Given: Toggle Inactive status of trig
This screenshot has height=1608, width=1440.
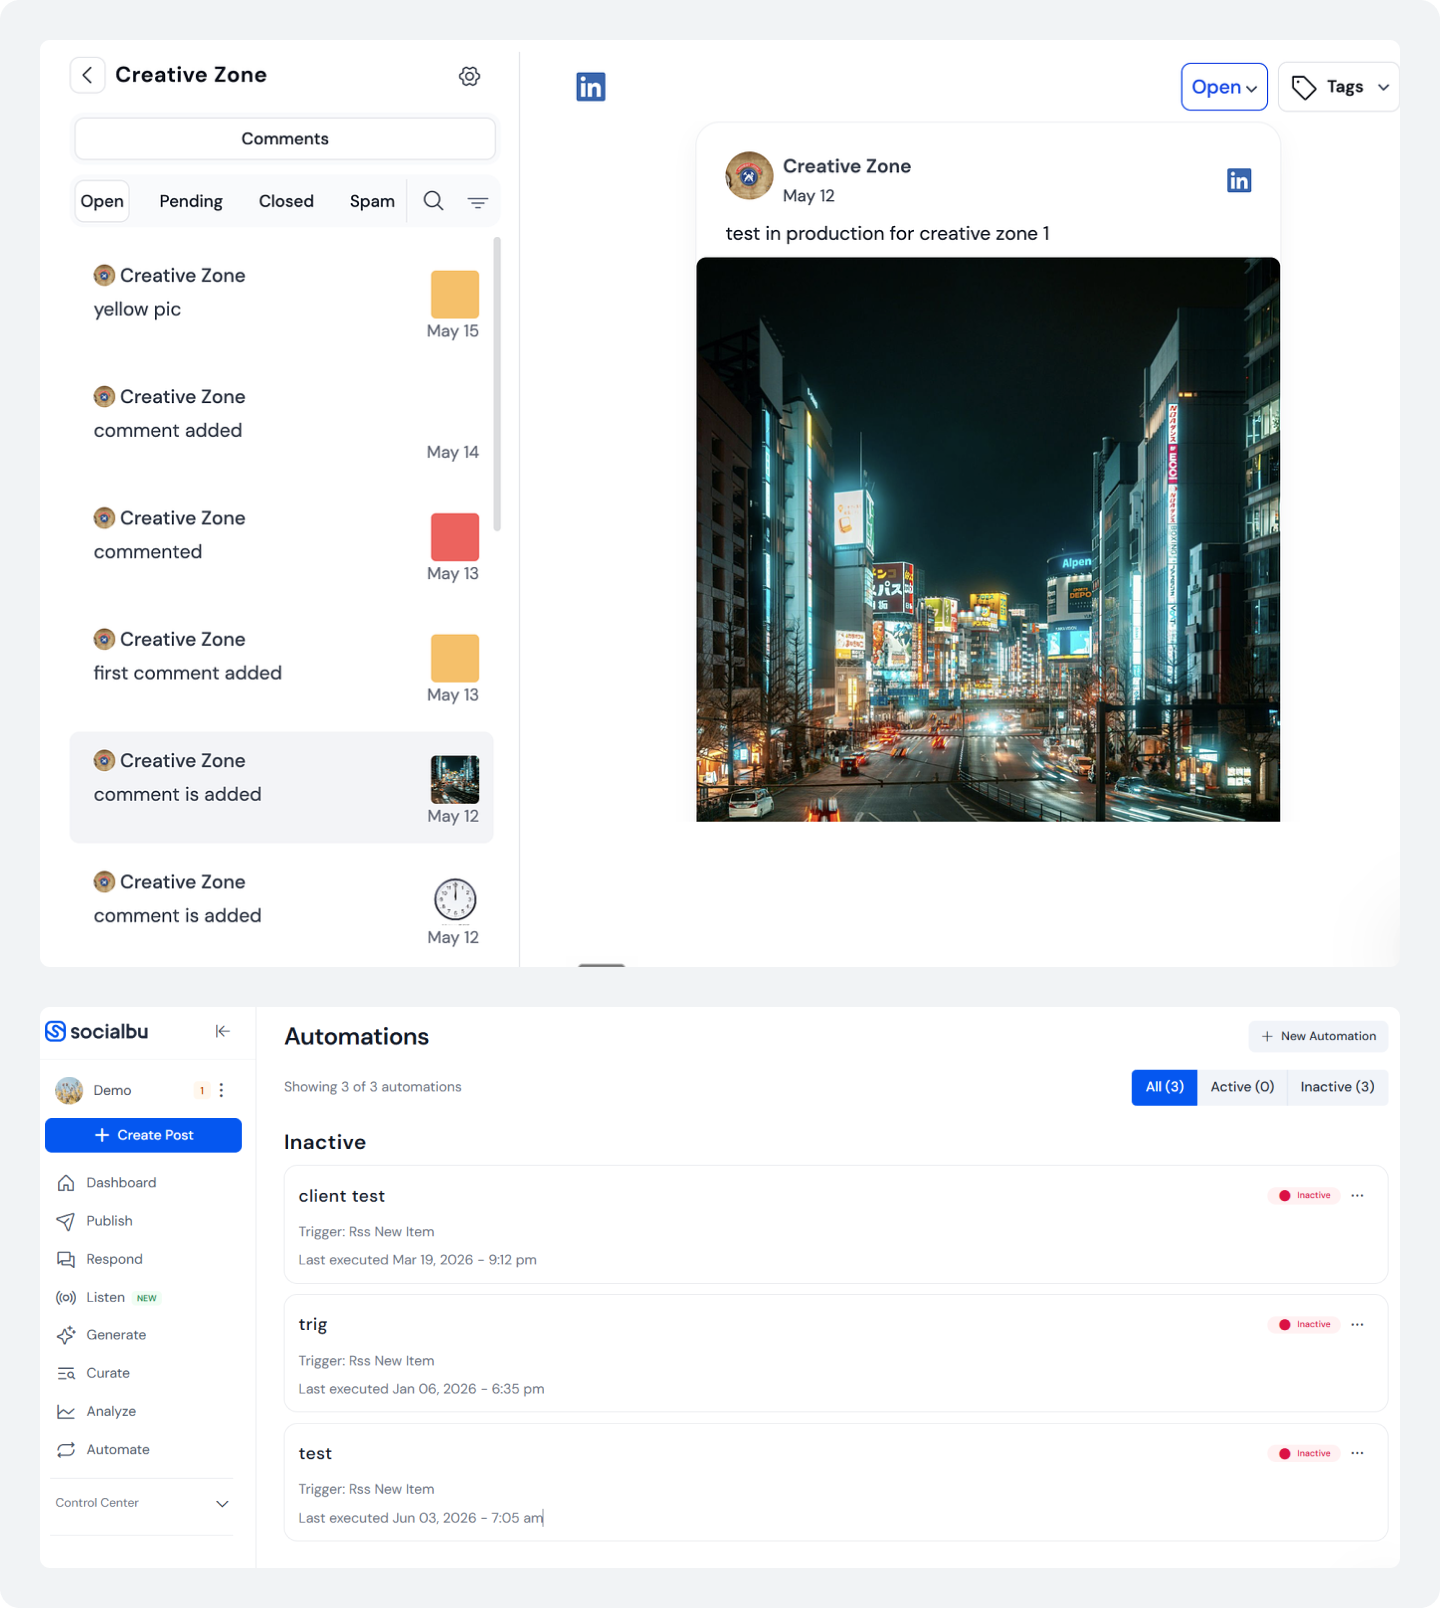Looking at the screenshot, I should (1304, 1324).
